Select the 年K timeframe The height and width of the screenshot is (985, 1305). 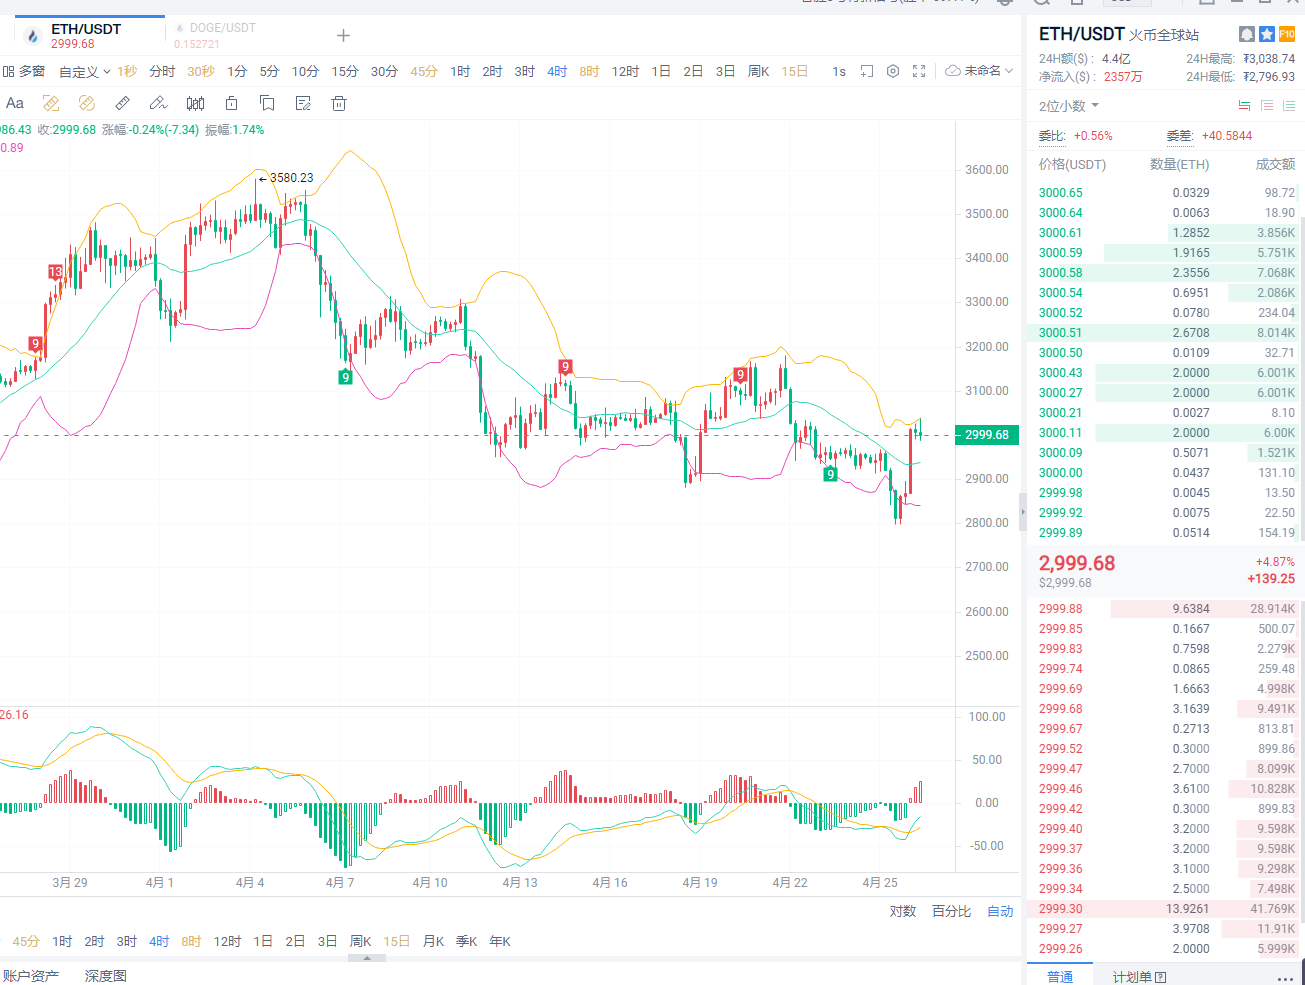(500, 941)
